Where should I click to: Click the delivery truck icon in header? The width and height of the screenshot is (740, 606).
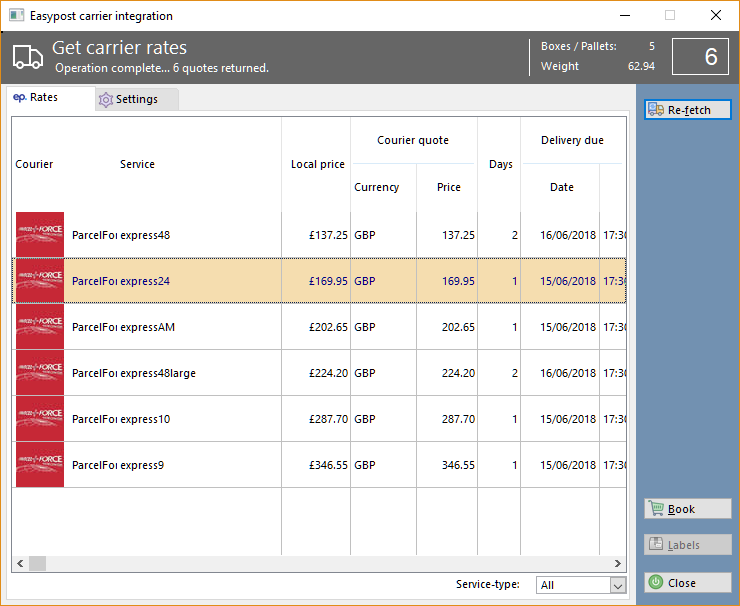click(x=27, y=58)
